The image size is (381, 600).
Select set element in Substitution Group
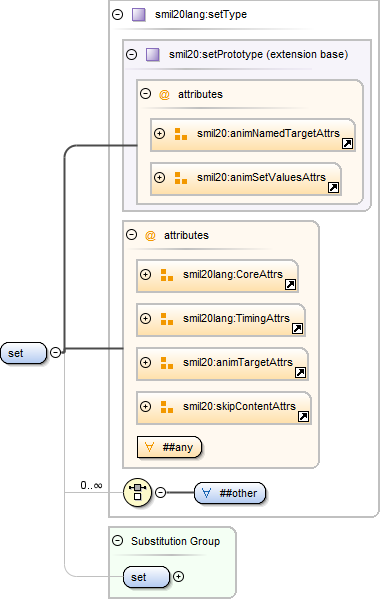click(146, 577)
